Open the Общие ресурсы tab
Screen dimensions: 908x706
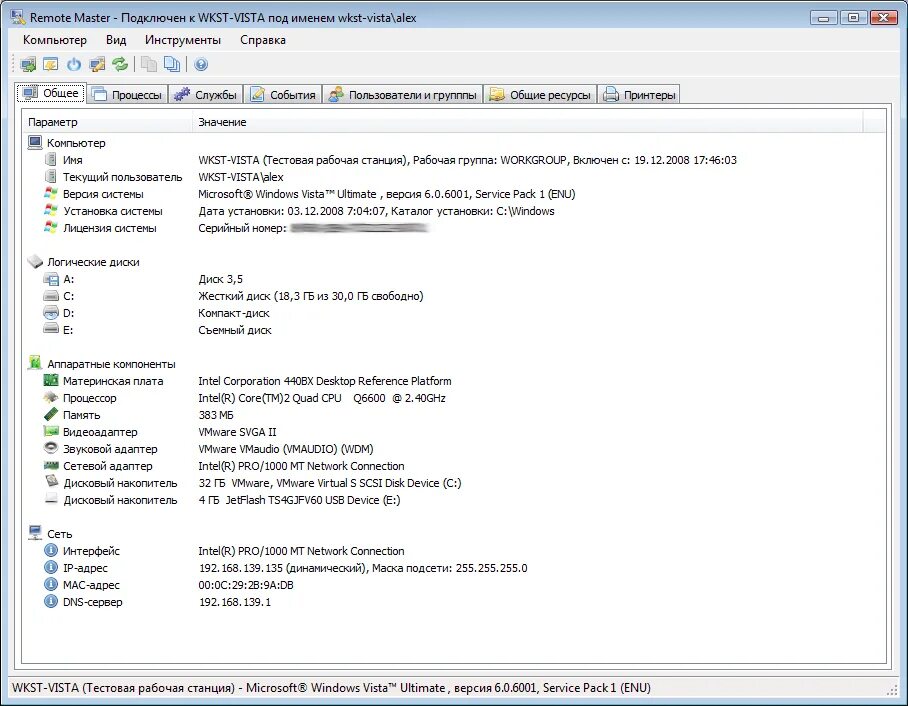(x=540, y=94)
